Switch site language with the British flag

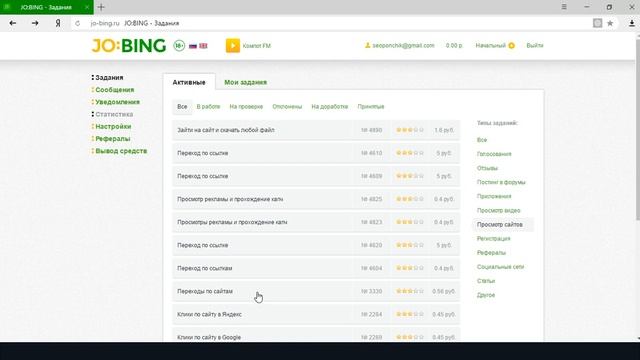tap(203, 46)
